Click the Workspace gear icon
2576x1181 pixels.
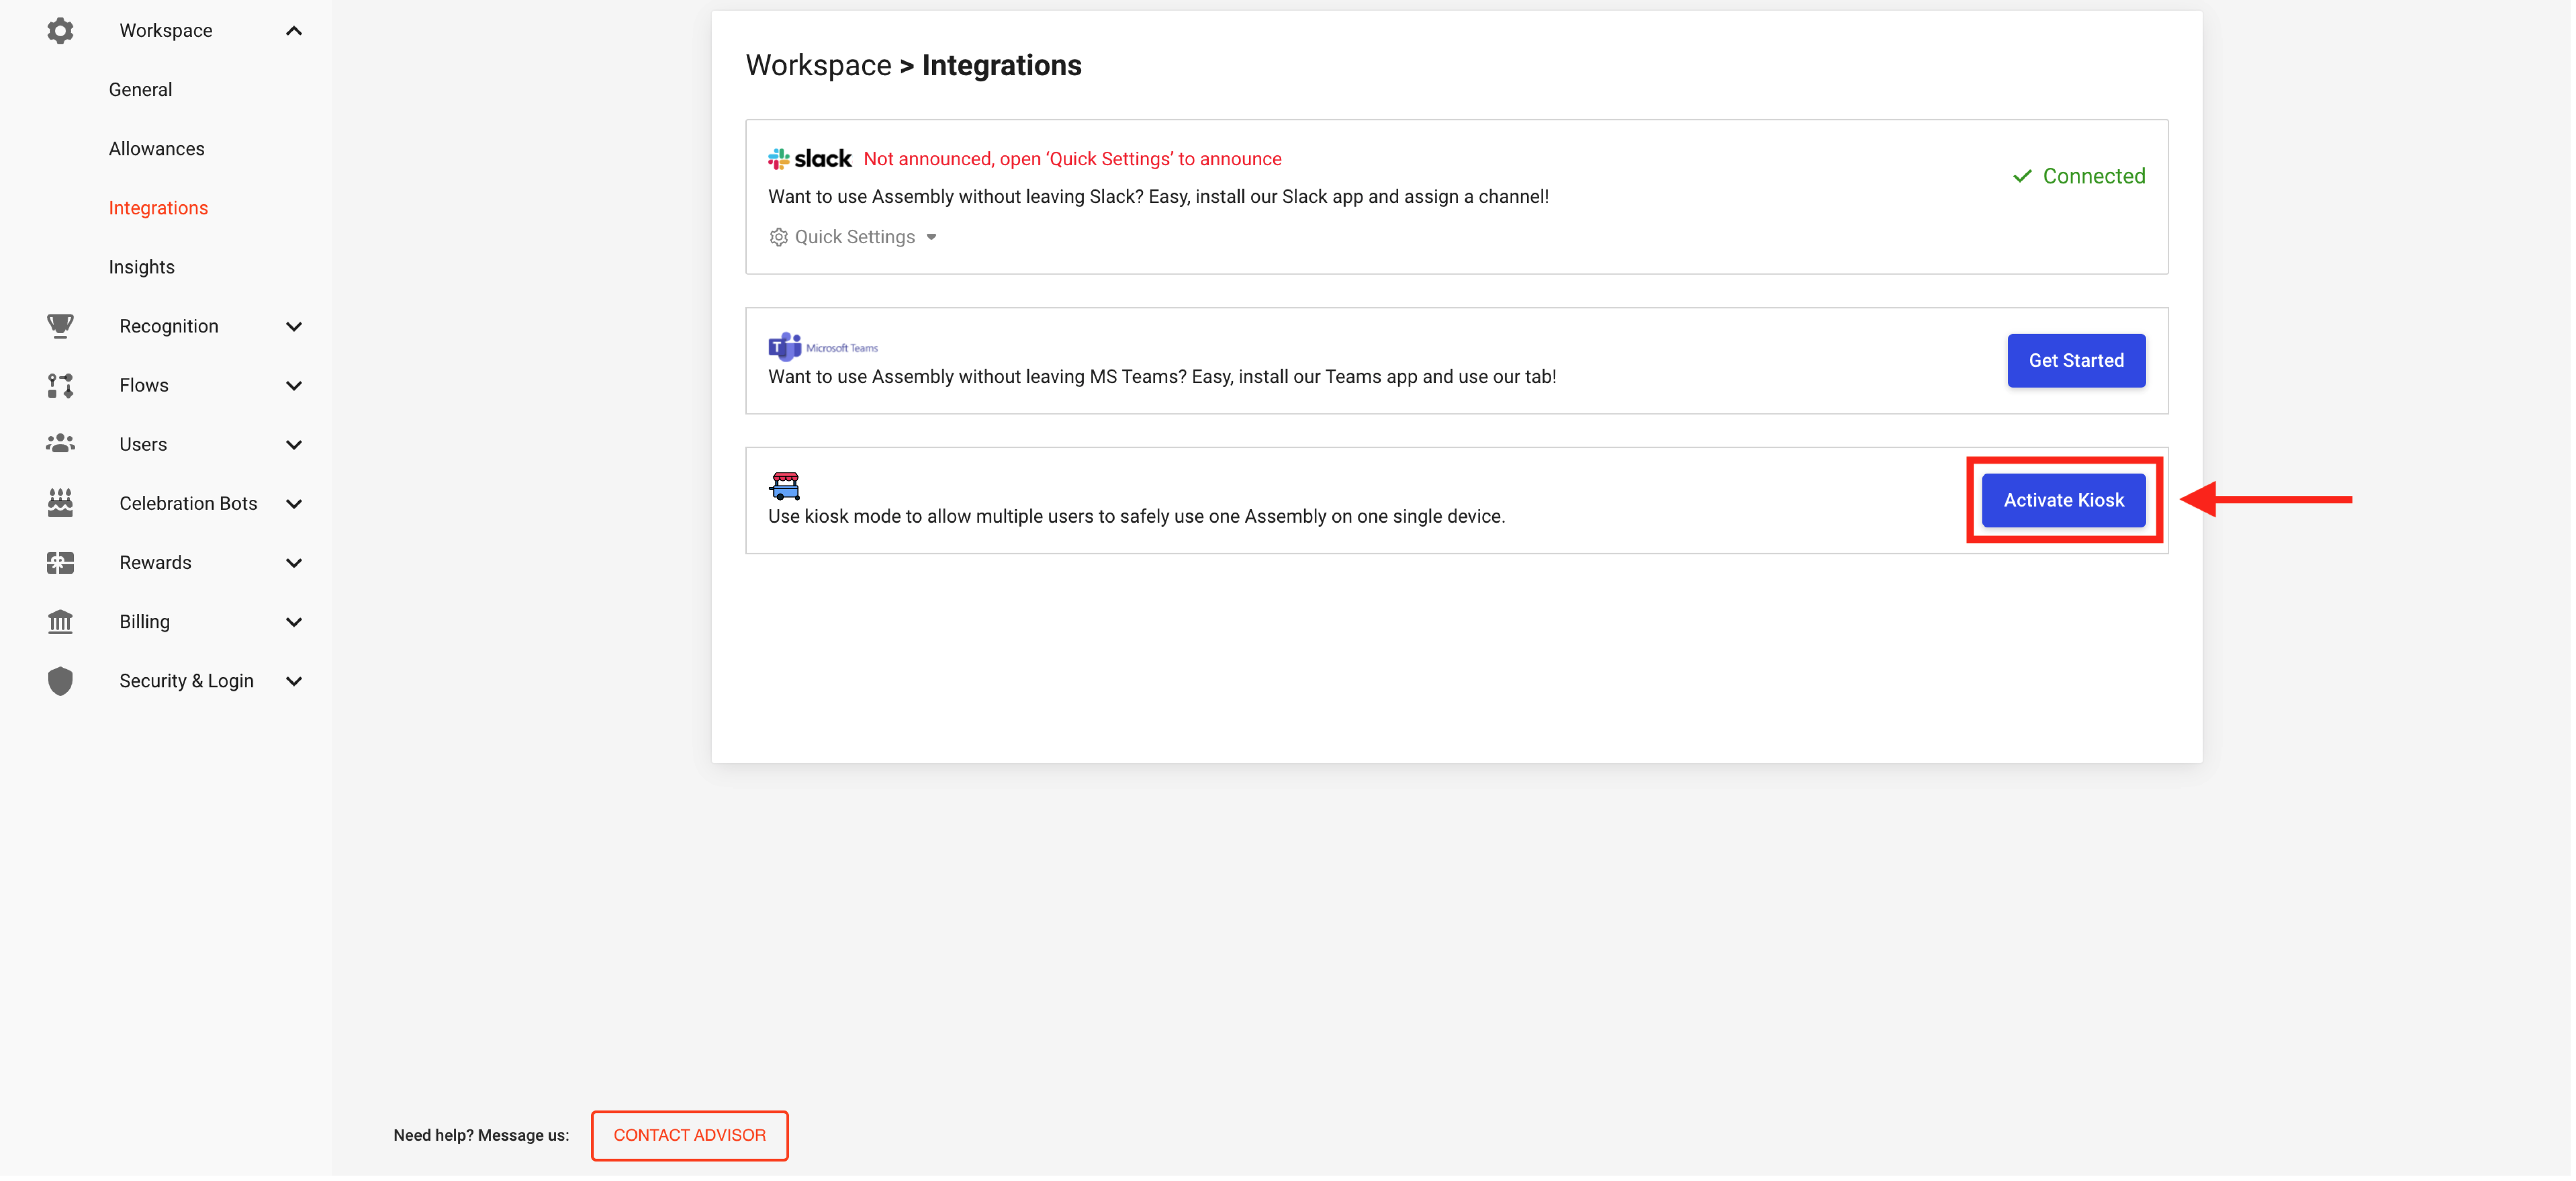click(60, 31)
